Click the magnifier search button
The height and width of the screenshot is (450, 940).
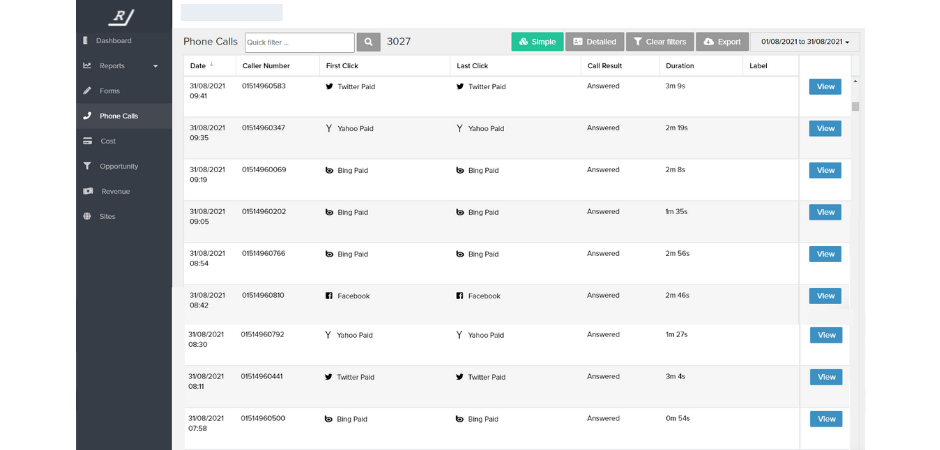pyautogui.click(x=368, y=42)
